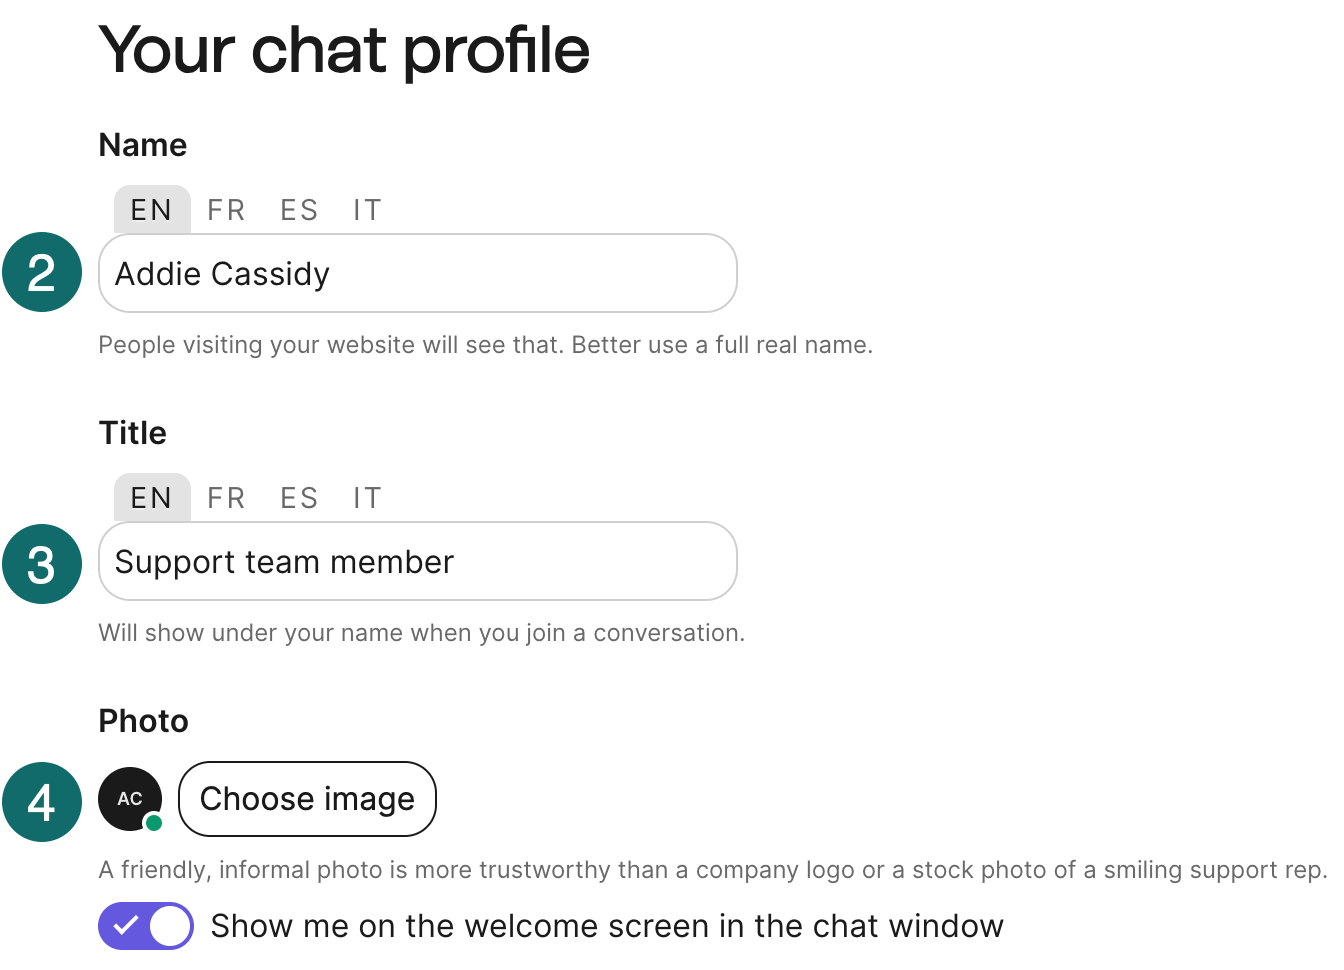The width and height of the screenshot is (1344, 970).
Task: Click the step 3 indicator badge
Action: [x=42, y=564]
